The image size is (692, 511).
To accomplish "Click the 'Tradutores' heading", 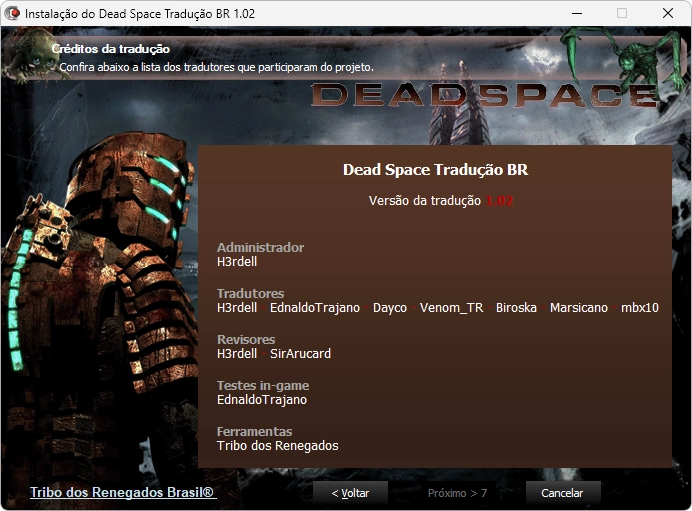I will (250, 293).
